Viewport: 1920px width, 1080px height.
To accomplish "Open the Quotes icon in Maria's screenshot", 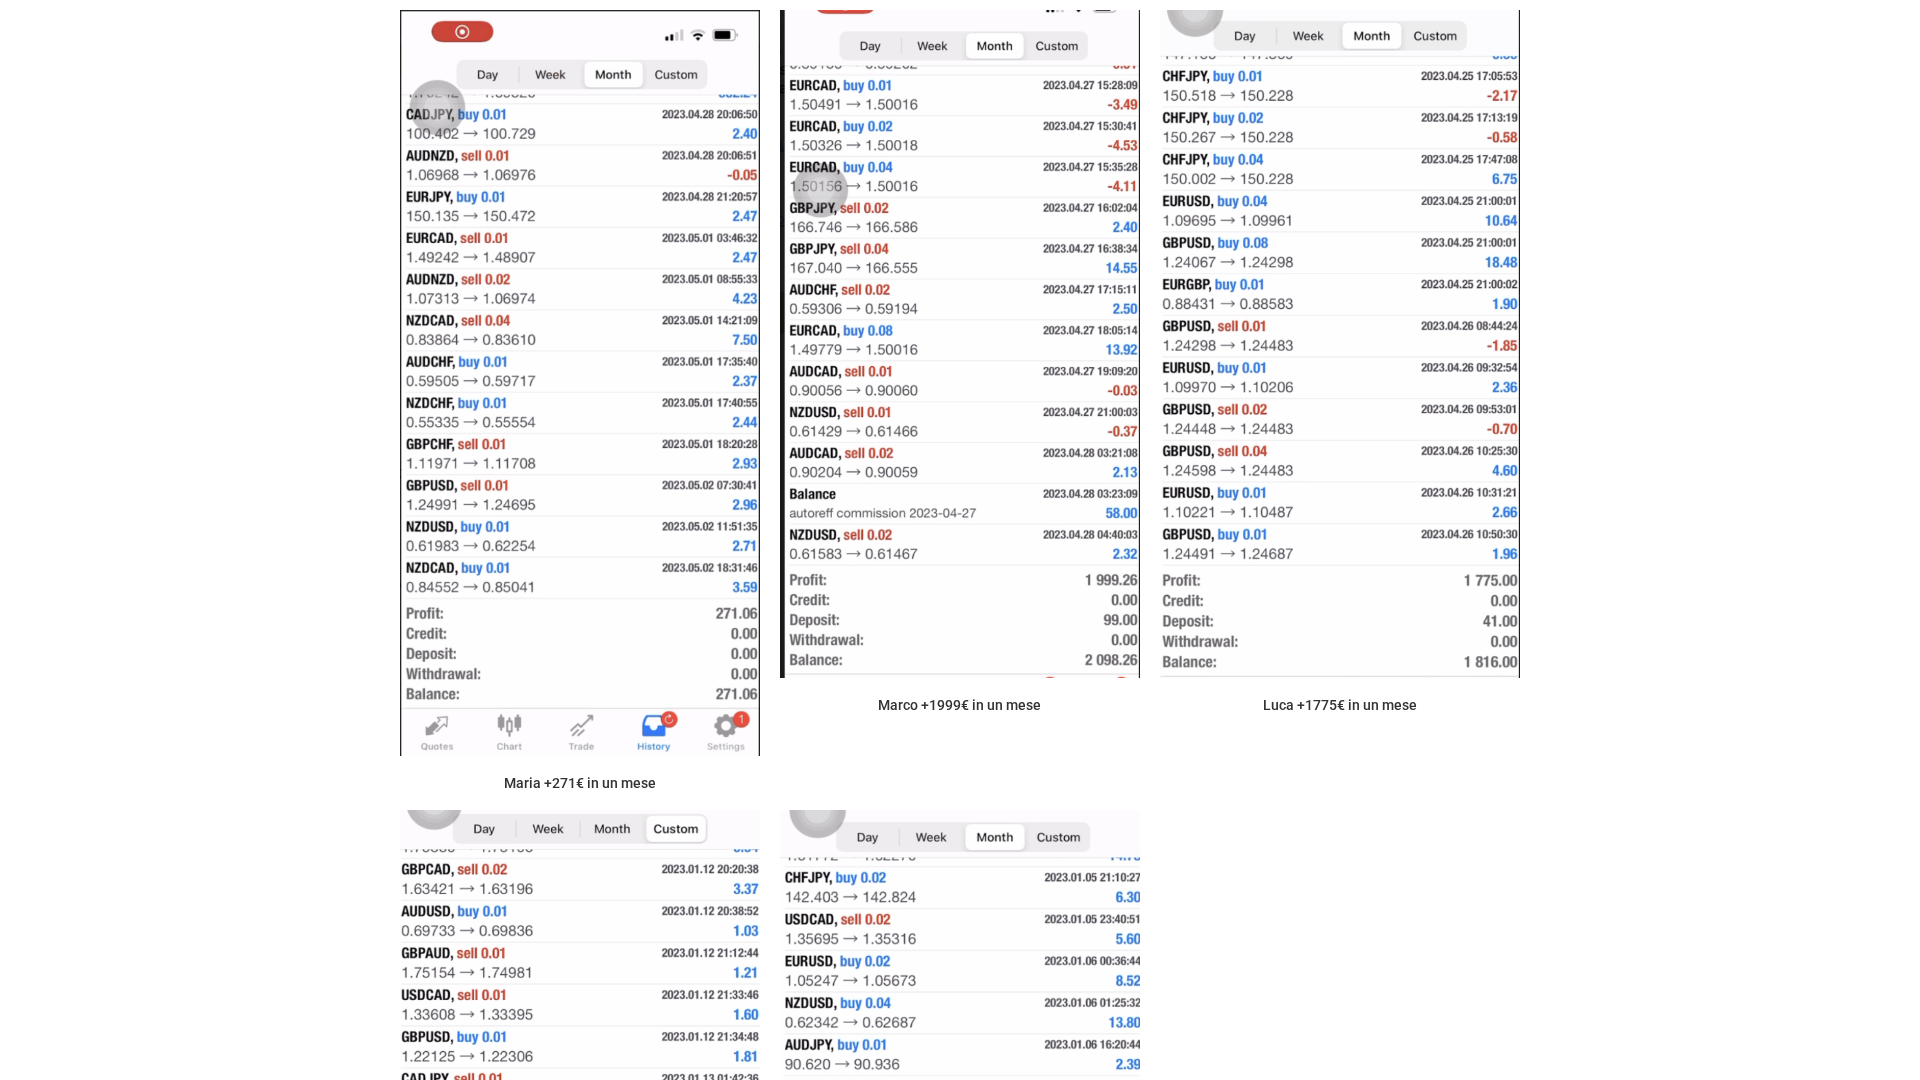I will click(437, 733).
